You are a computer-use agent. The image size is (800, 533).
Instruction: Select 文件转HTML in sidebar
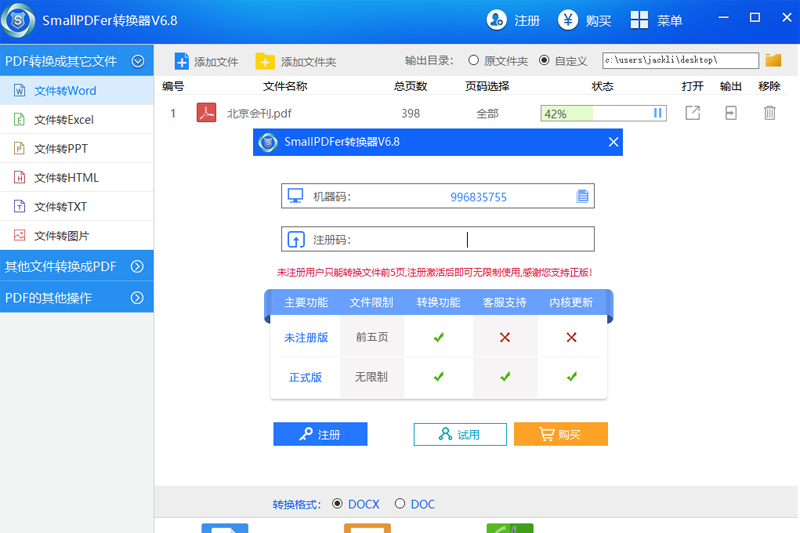[77, 178]
